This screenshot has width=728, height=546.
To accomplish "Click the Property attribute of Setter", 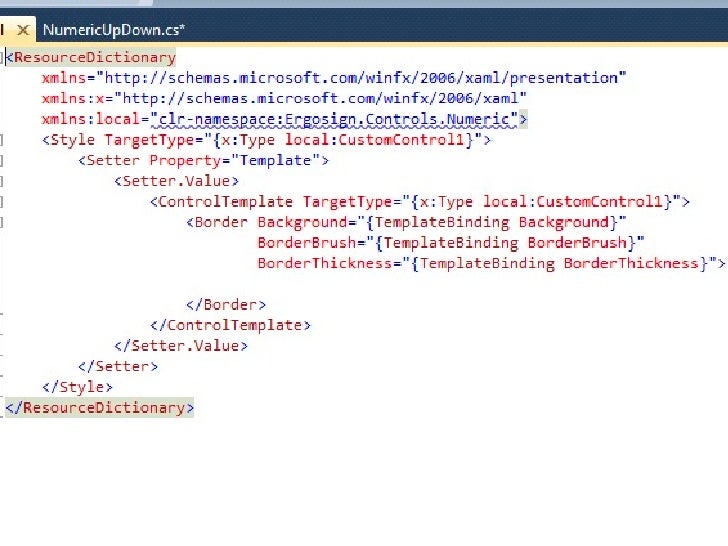I will pos(185,161).
